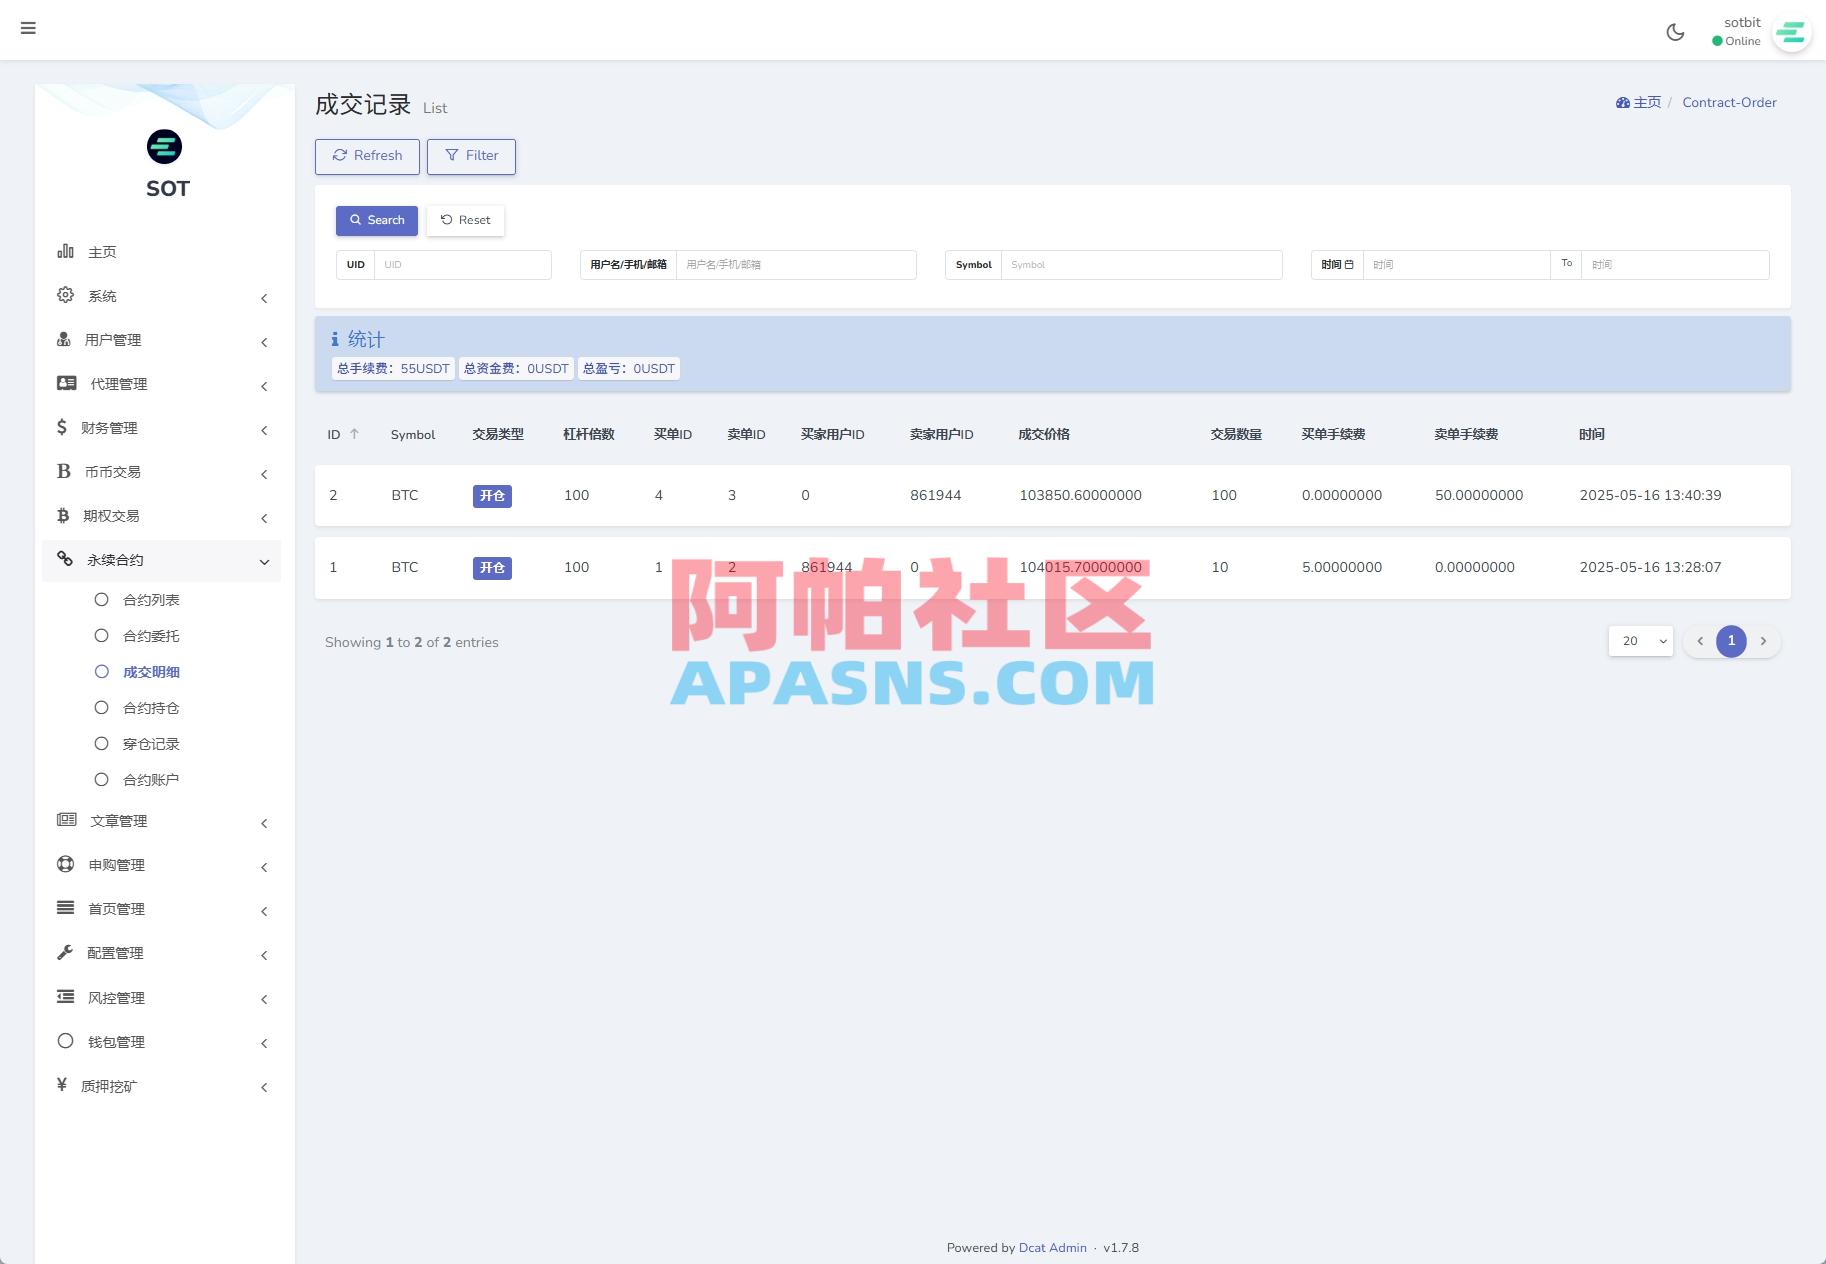Expand the 风控管理 menu chevron
The width and height of the screenshot is (1826, 1264).
tap(264, 999)
